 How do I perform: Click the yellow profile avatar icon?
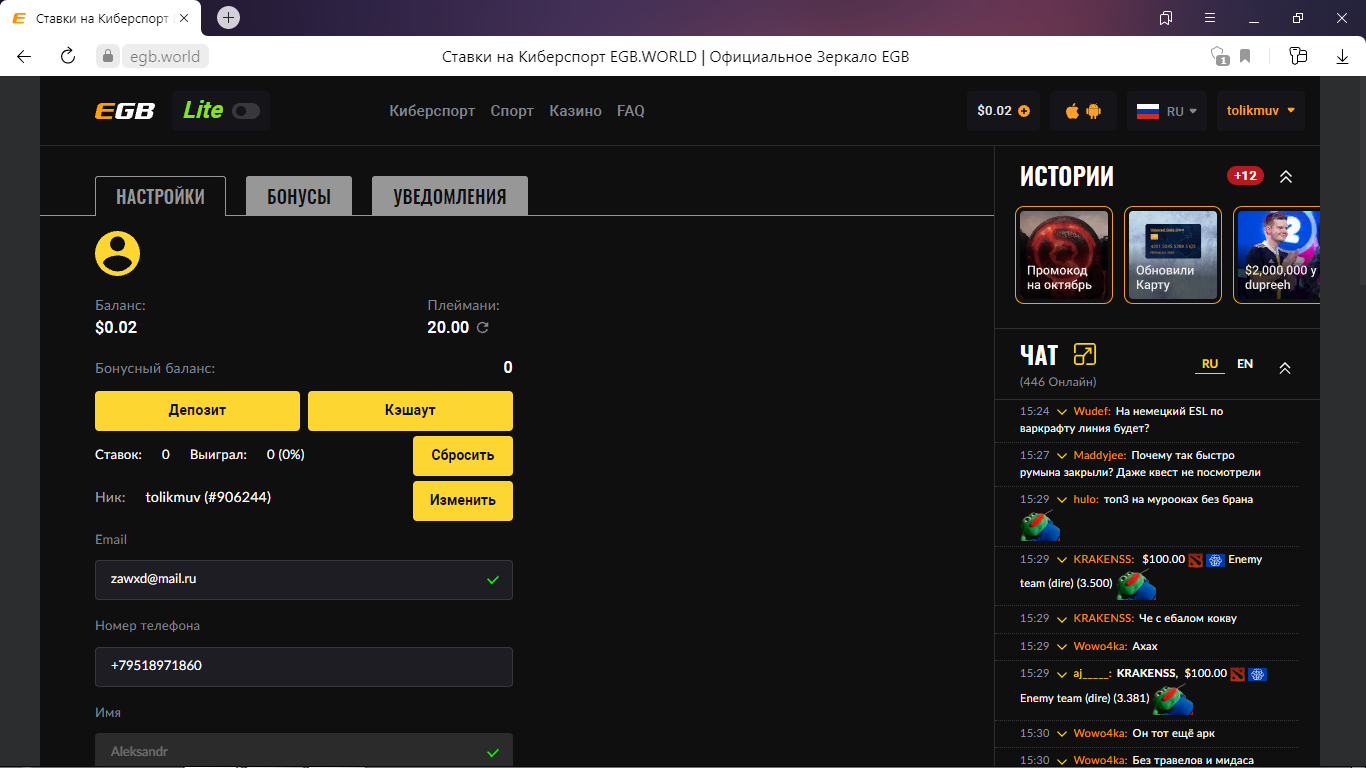click(x=118, y=253)
